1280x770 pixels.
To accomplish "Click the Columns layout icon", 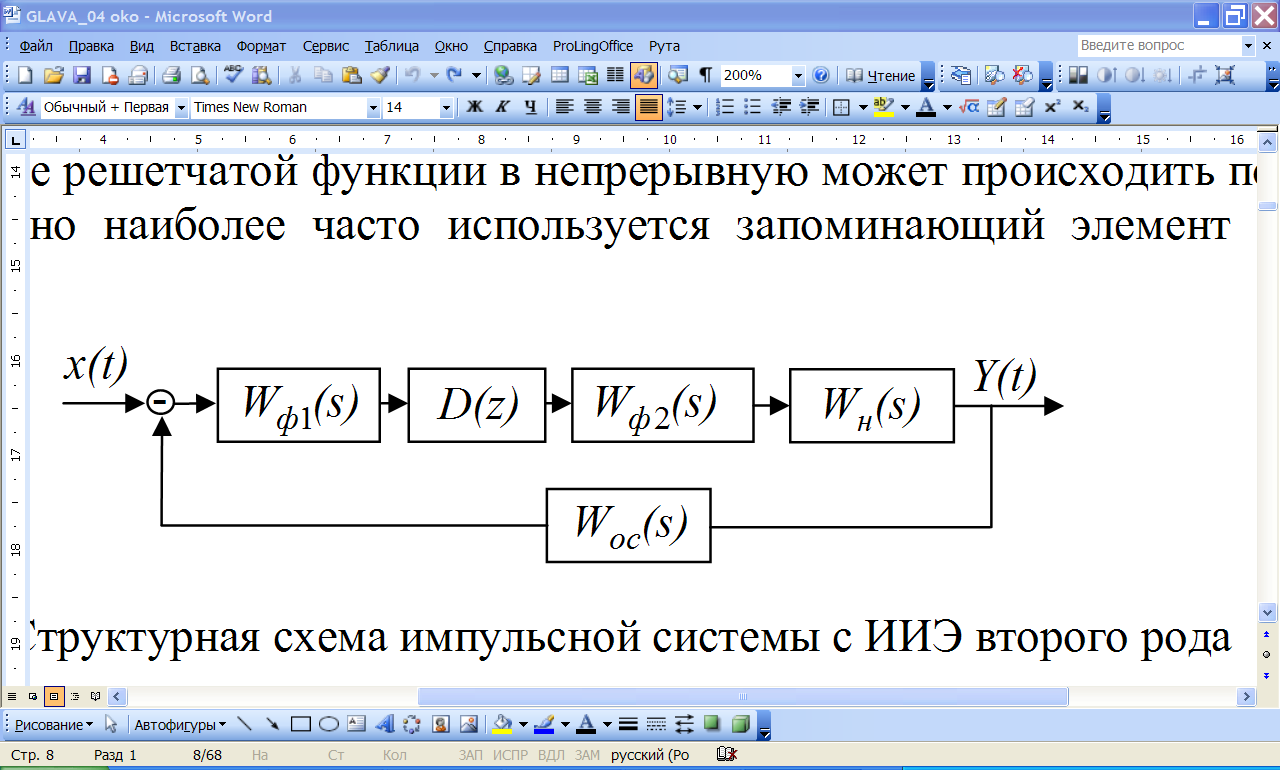I will [615, 75].
